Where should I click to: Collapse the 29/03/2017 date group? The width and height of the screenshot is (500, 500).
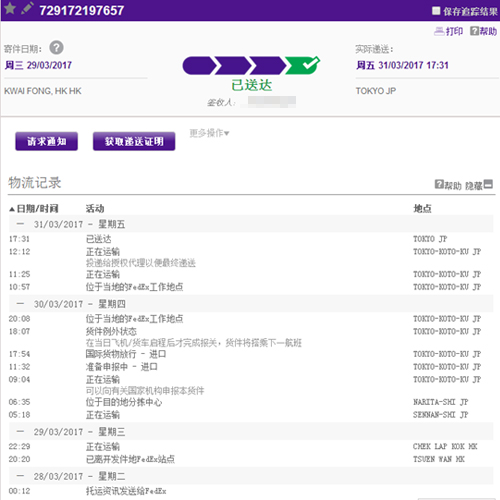pyautogui.click(x=20, y=431)
